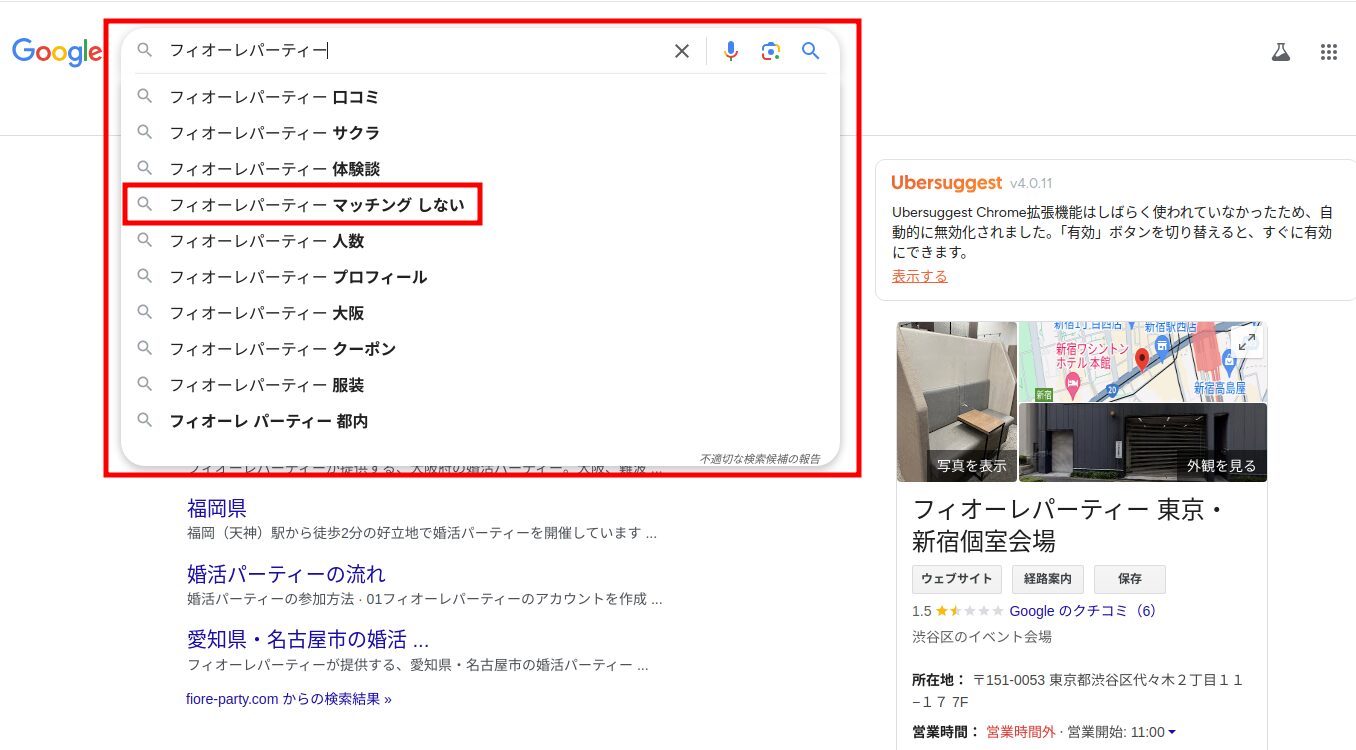Select suggestion フィオーレパーティー クーポン
This screenshot has height=750, width=1356.
pos(480,349)
